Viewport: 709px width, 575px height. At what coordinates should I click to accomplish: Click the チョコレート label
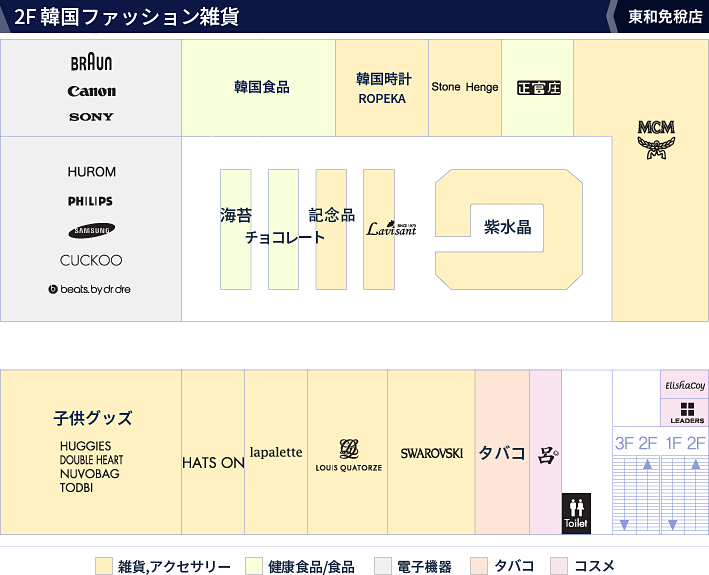(285, 237)
